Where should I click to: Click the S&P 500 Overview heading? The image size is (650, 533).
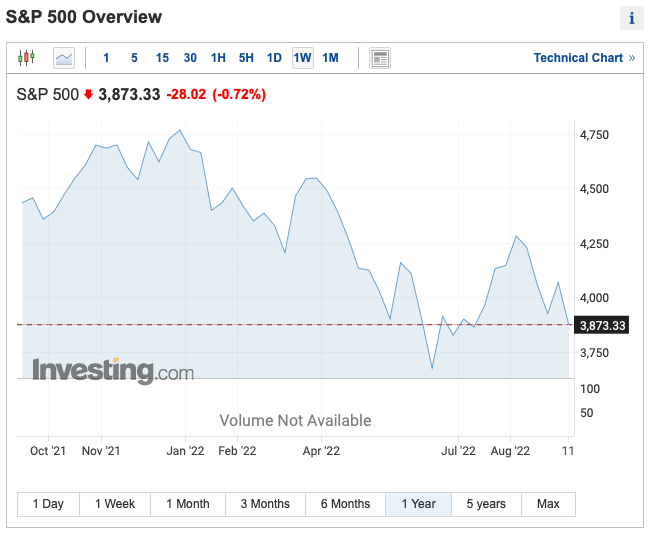[84, 17]
